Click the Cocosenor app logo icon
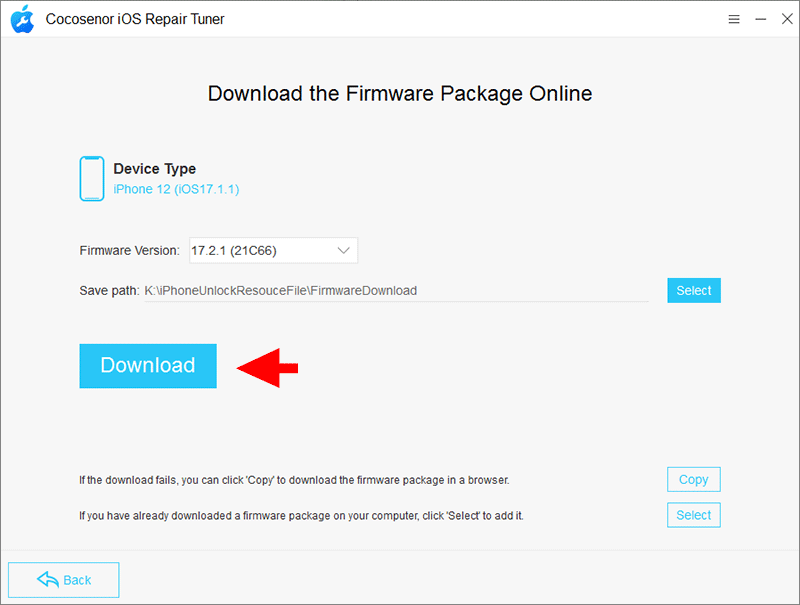The image size is (800, 605). point(22,19)
